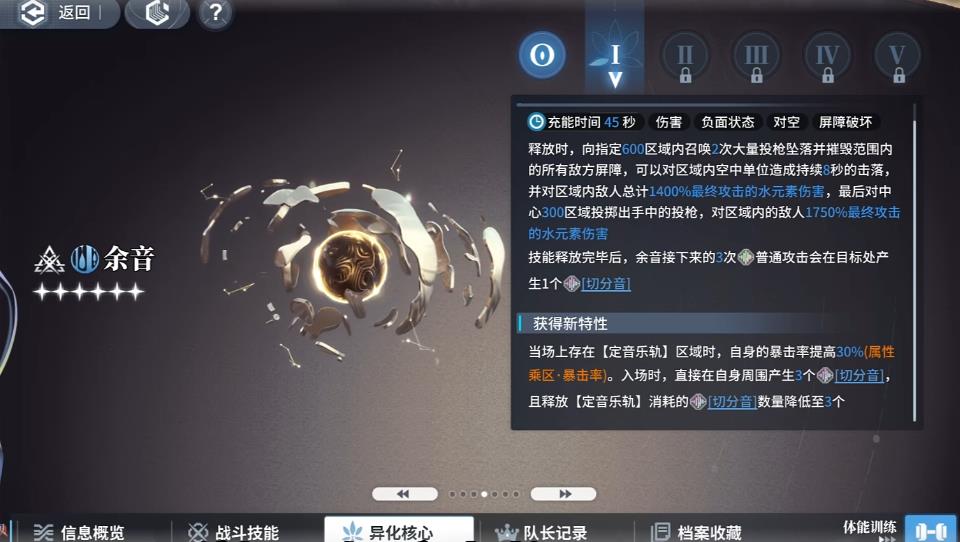Image resolution: width=960 pixels, height=542 pixels.
Task: Select the last page indicator dot
Action: 516,494
